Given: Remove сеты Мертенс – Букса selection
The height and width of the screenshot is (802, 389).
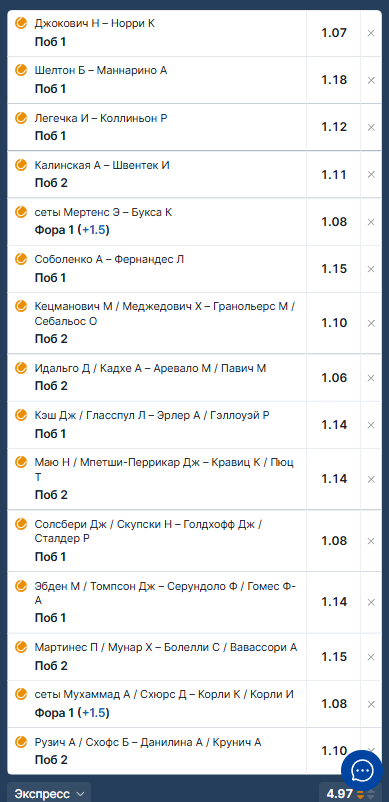Looking at the screenshot, I should [371, 222].
